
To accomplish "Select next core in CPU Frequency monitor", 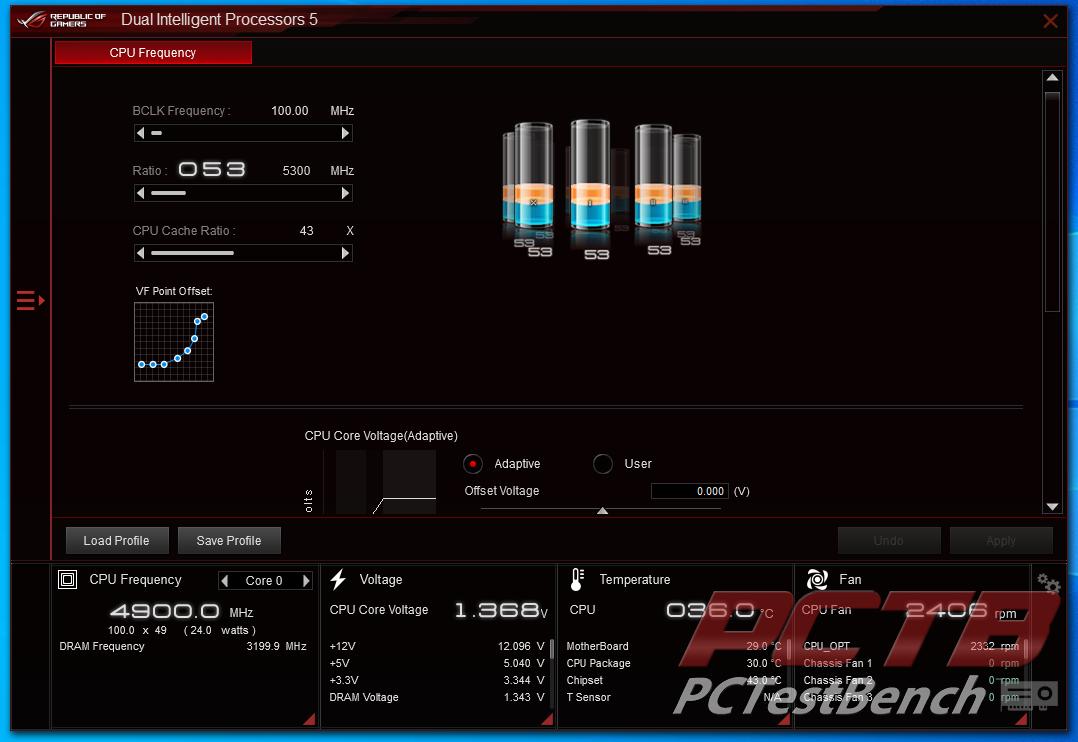I will [x=307, y=580].
